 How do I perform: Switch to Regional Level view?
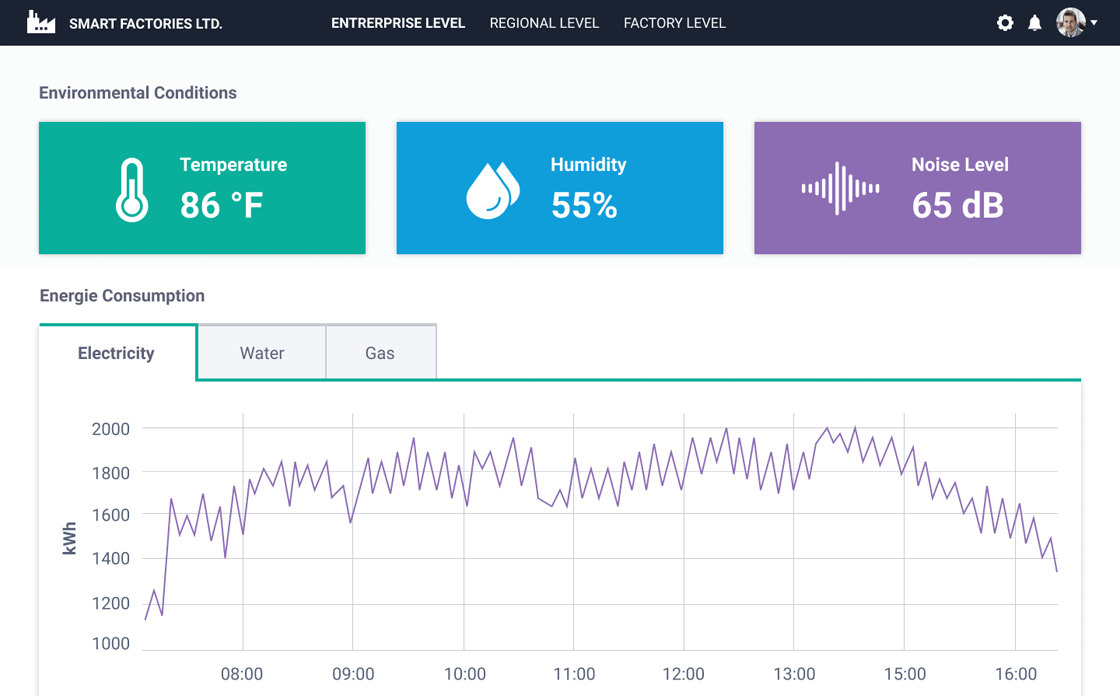tap(544, 23)
